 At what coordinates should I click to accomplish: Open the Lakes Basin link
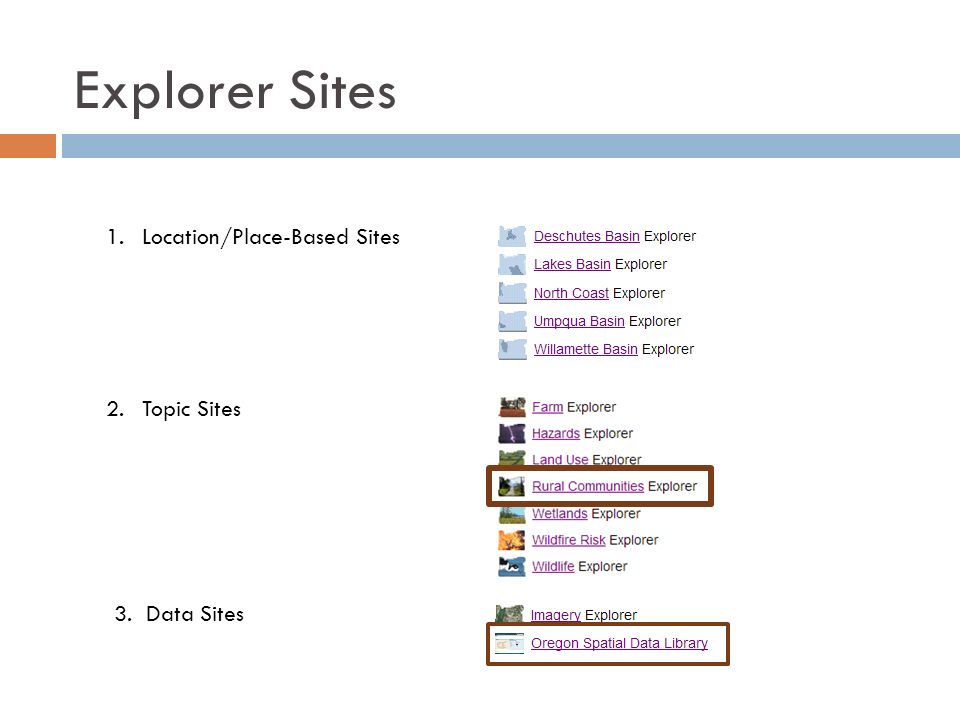pyautogui.click(x=572, y=264)
